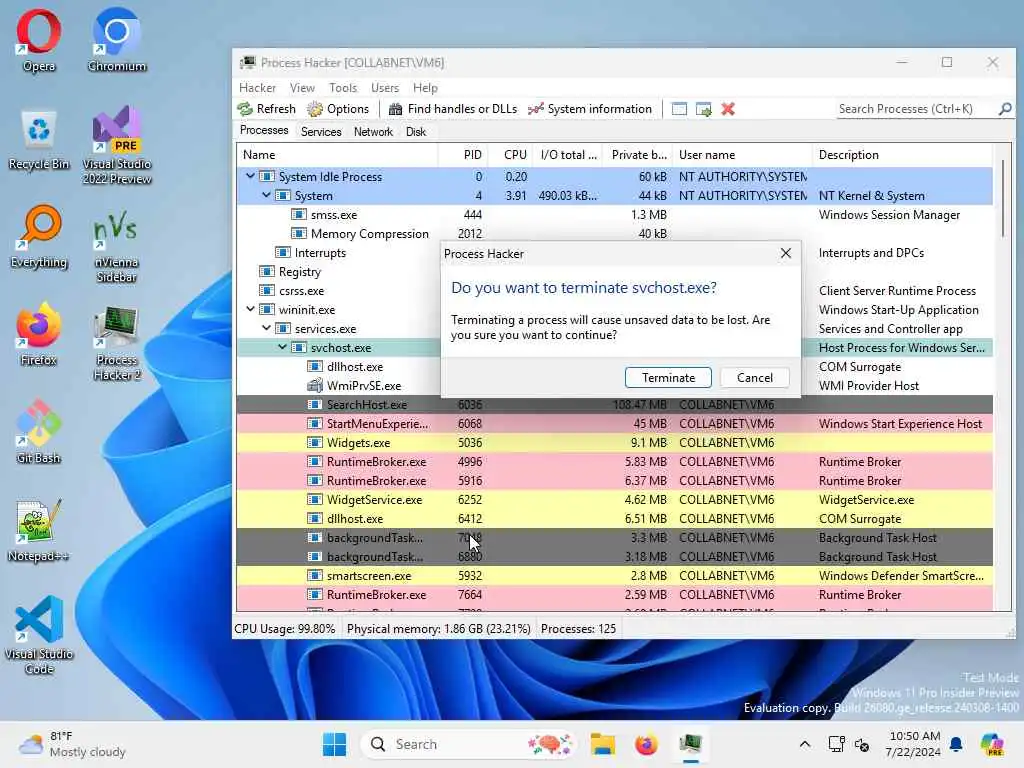Select the smss.exe process row
Screen dimensions: 1024x768
pos(615,214)
